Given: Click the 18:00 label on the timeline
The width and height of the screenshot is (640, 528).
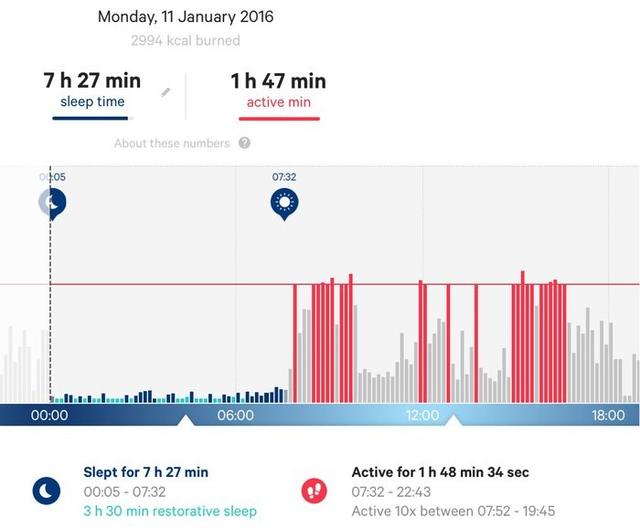Looking at the screenshot, I should tap(608, 415).
